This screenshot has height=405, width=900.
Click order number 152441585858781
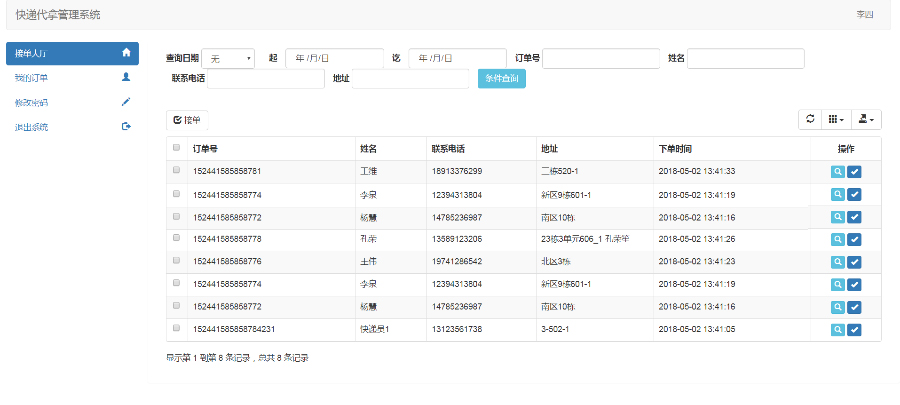[x=227, y=172]
